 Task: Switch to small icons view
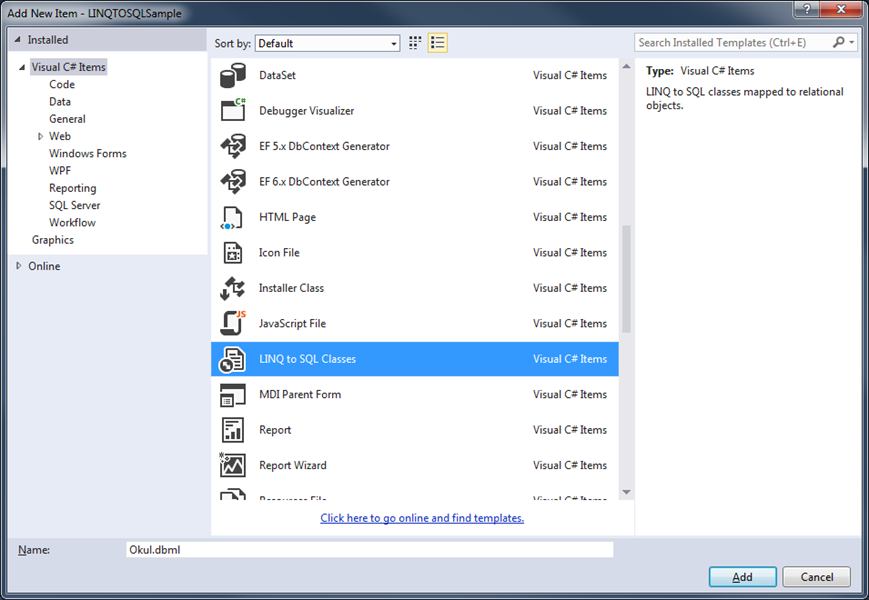pos(415,43)
